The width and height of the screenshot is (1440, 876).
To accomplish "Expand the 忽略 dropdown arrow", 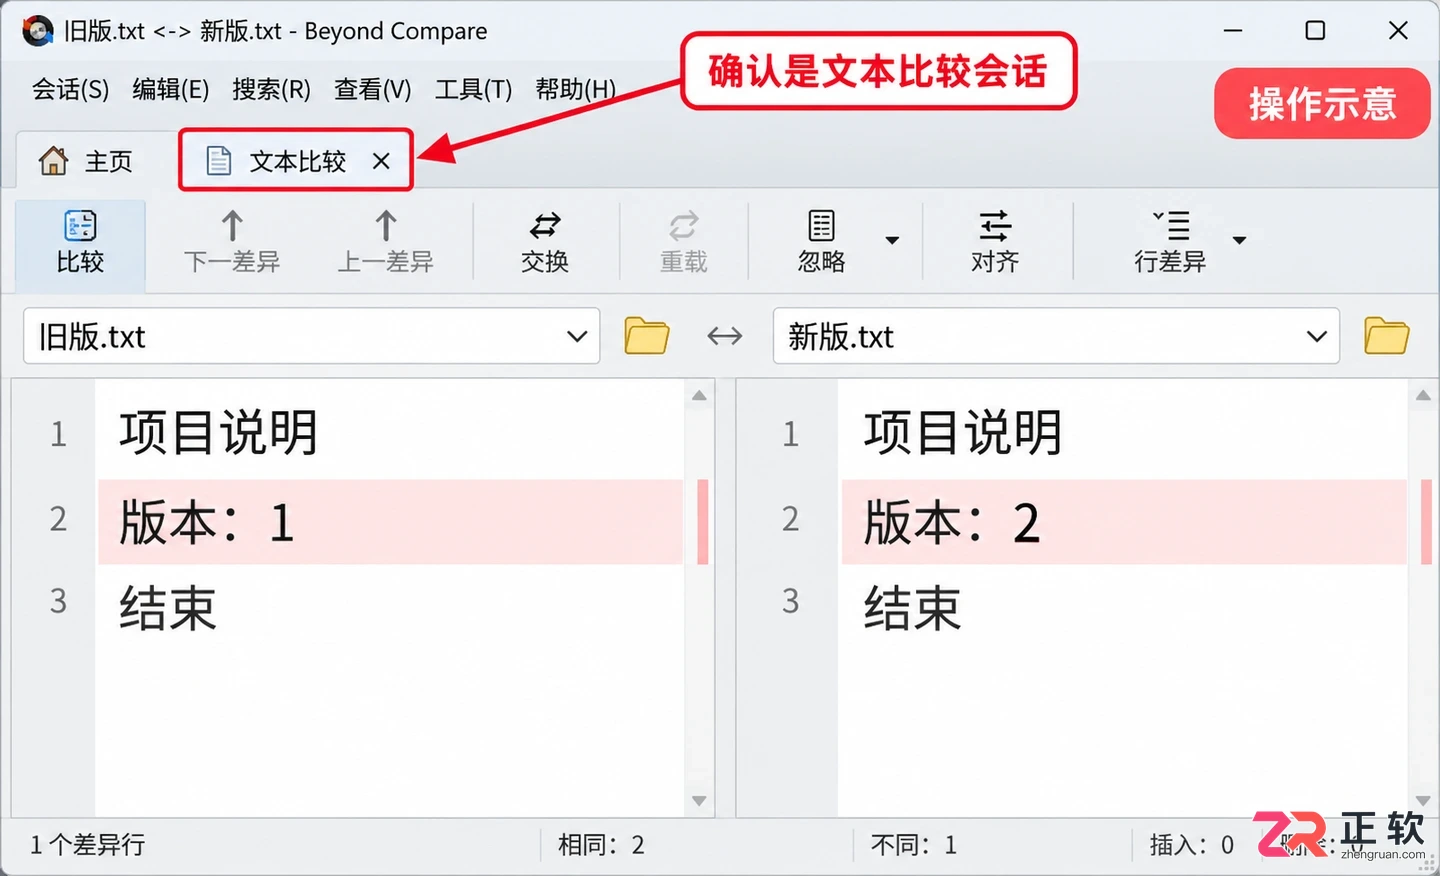I will tap(892, 240).
